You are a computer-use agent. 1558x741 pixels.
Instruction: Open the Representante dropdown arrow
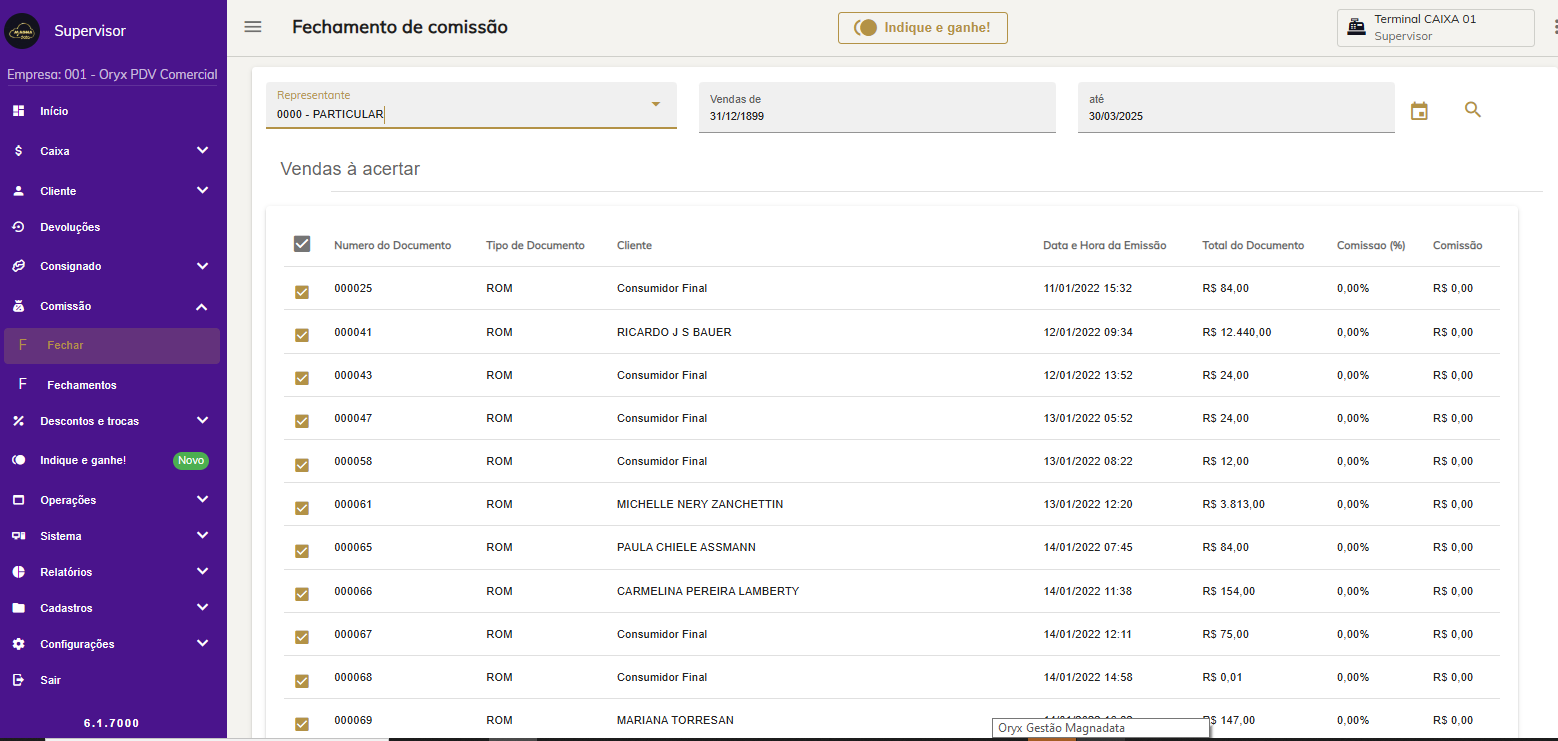tap(656, 105)
